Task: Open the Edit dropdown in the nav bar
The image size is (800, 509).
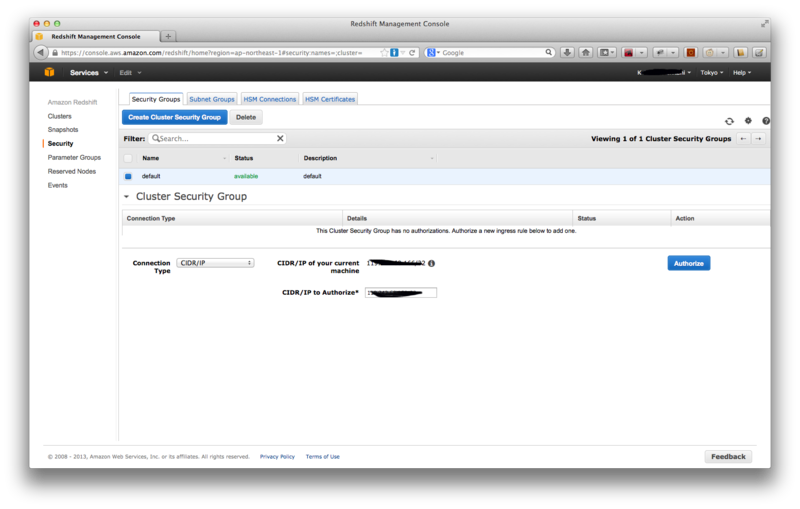Action: pyautogui.click(x=130, y=72)
